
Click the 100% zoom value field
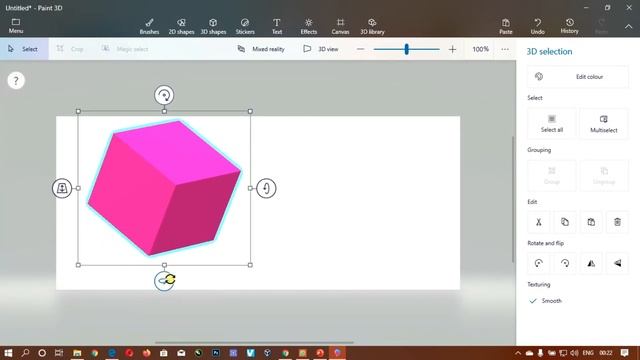[480, 49]
